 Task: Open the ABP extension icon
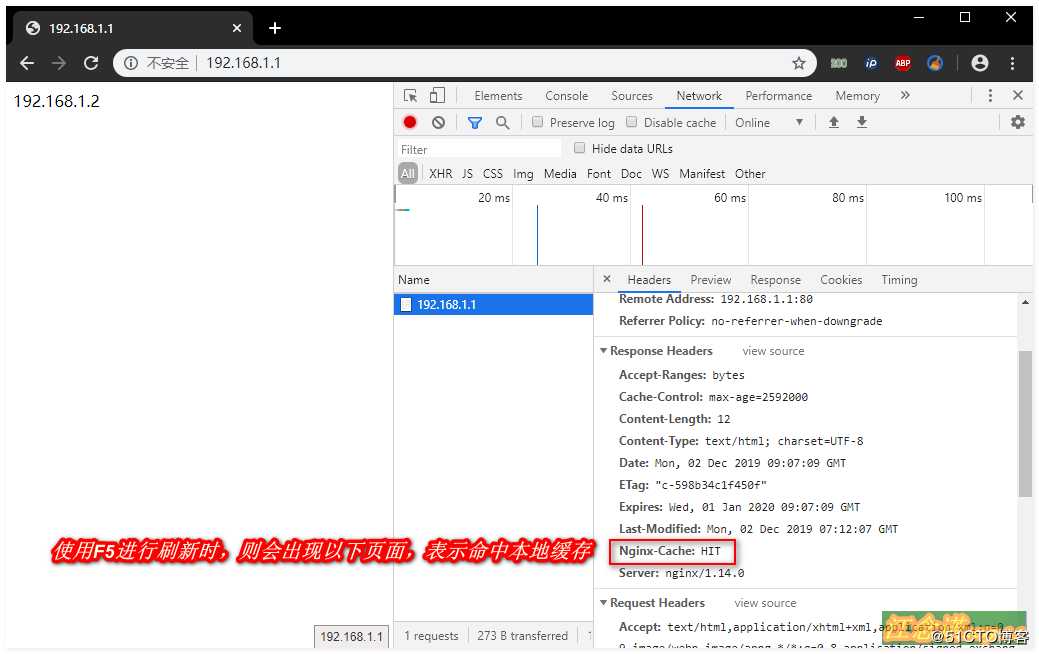(902, 63)
